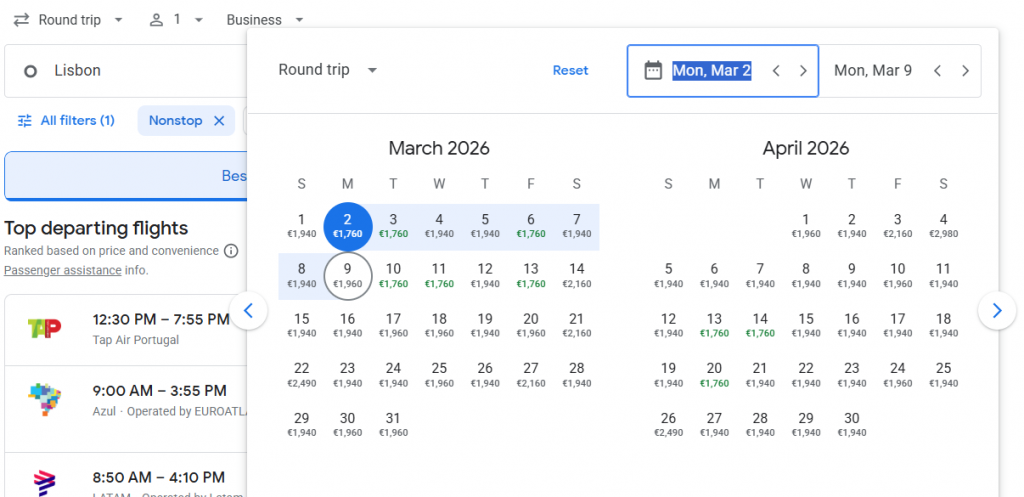This screenshot has width=1024, height=497.
Task: Select March 22 priced €2,490
Action: [302, 375]
